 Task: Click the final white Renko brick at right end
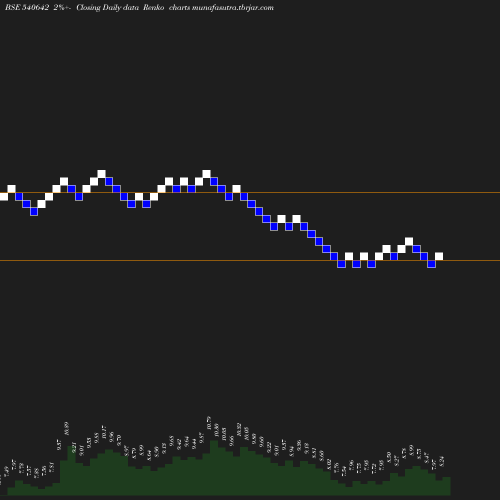tap(439, 256)
